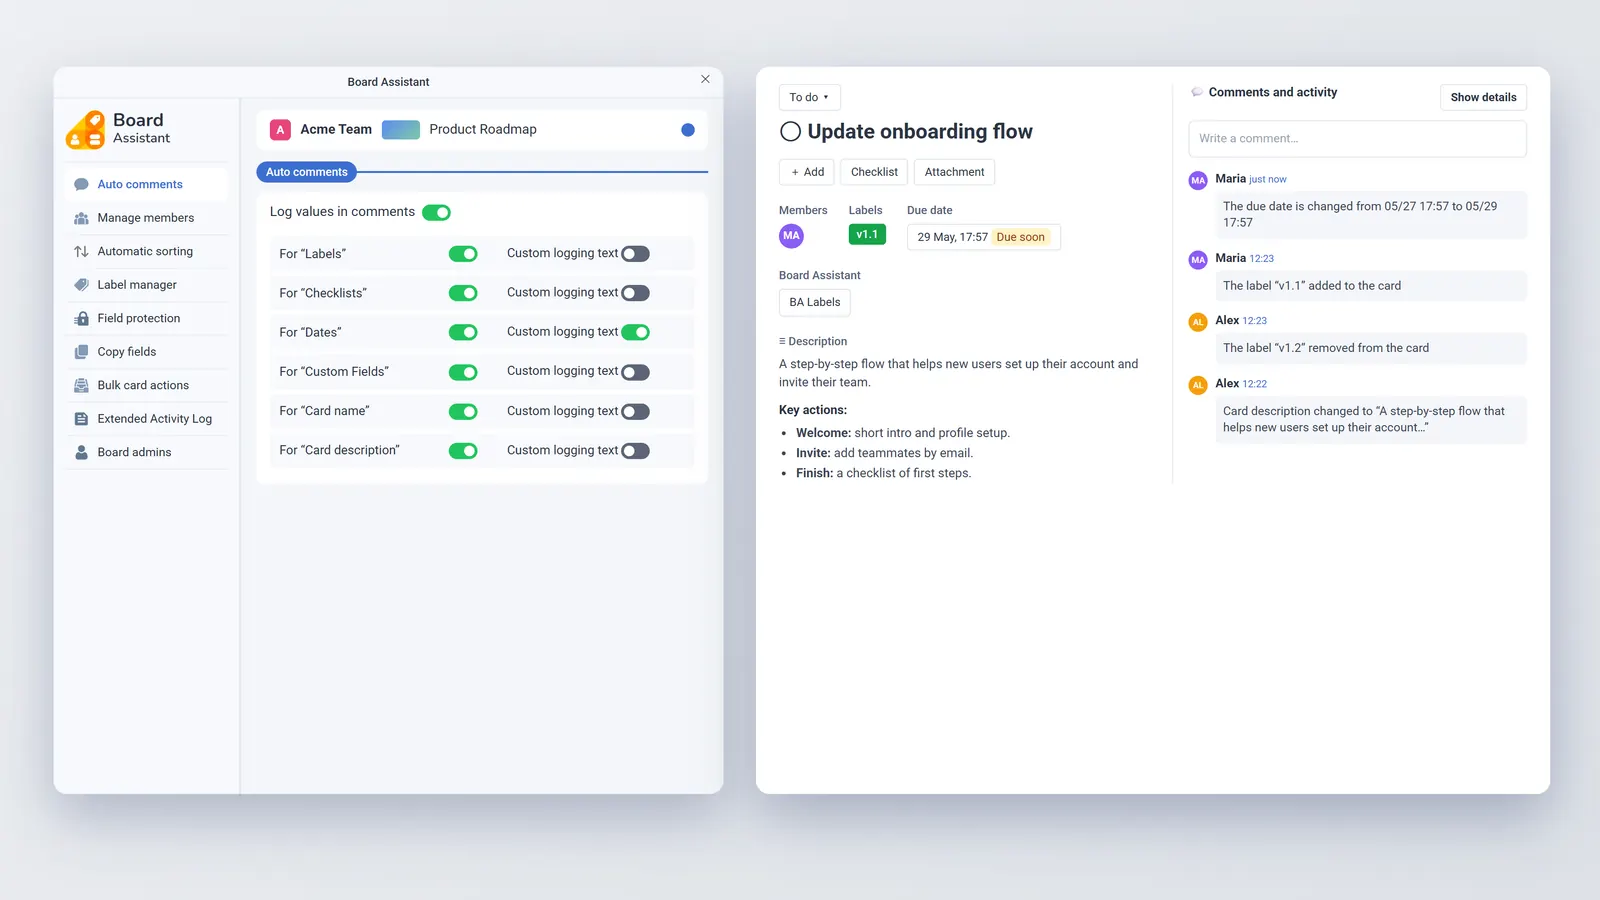
Task: Open Manage members in sidebar
Action: (146, 218)
